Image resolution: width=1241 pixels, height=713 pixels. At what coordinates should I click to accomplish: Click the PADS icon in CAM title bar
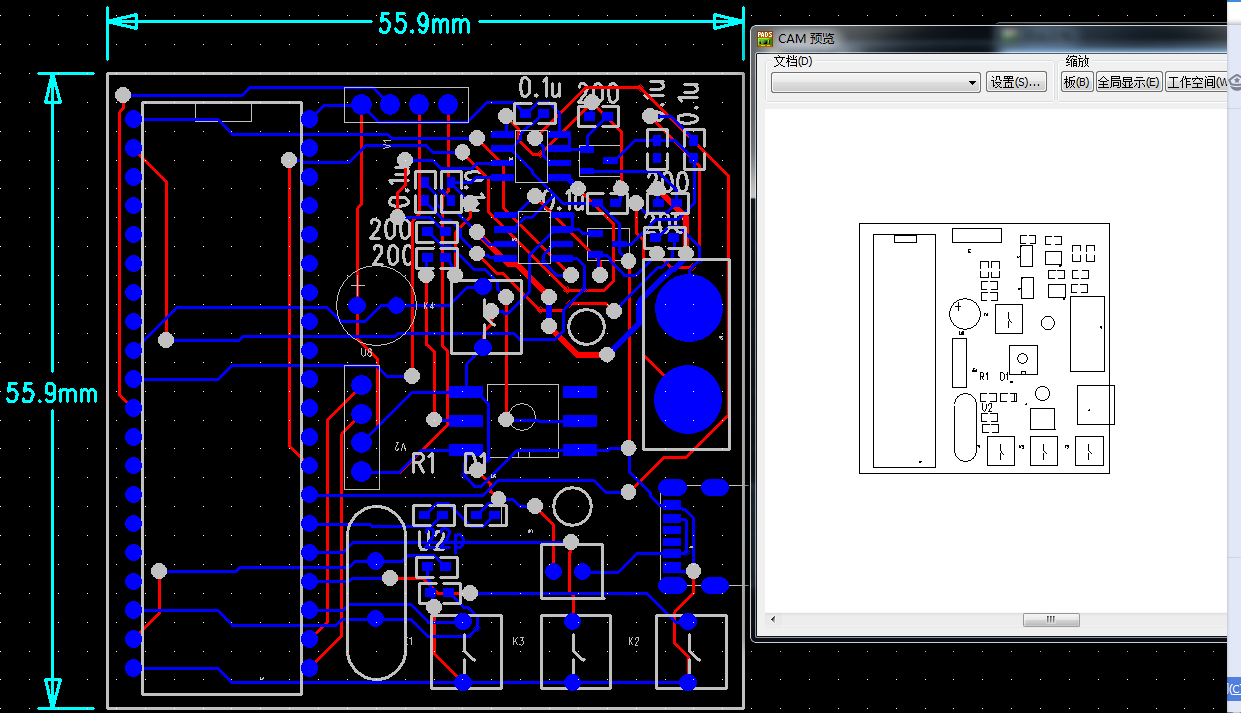click(765, 38)
